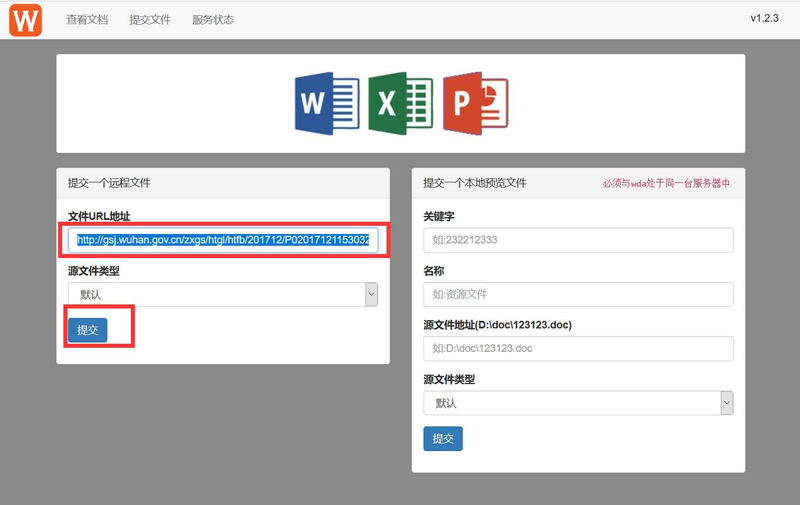Click the red 必须与wda处于同一台服务器中 notice
Screen dimensions: 800x505
tap(666, 183)
